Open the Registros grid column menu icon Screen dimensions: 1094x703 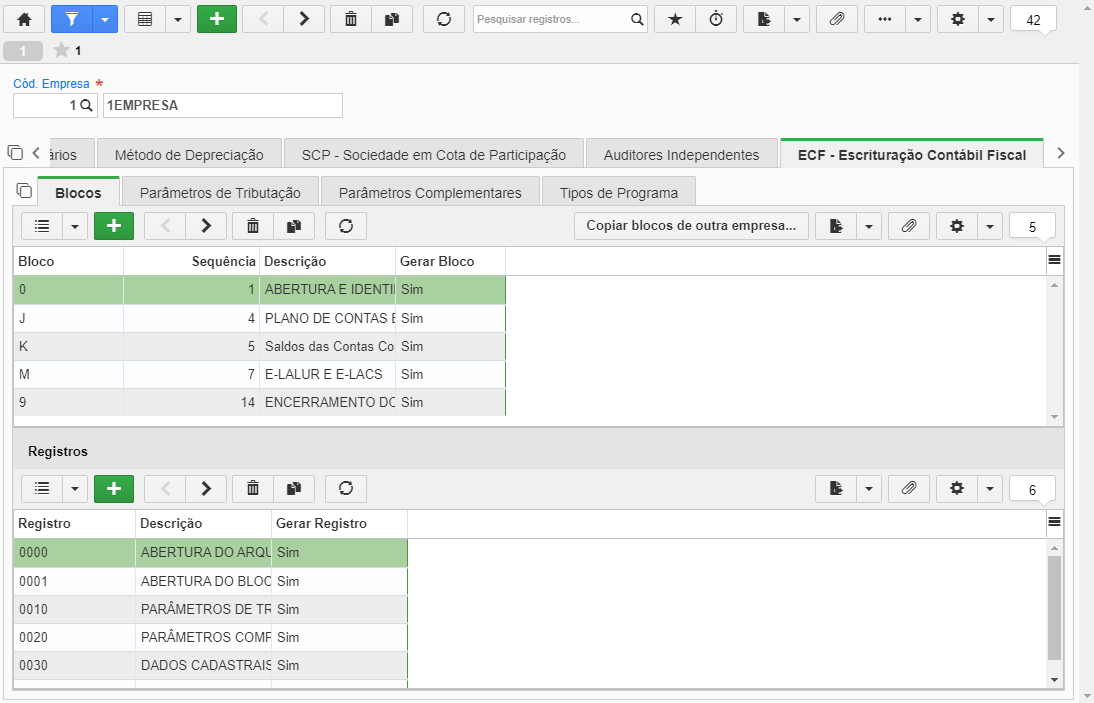tap(1054, 522)
